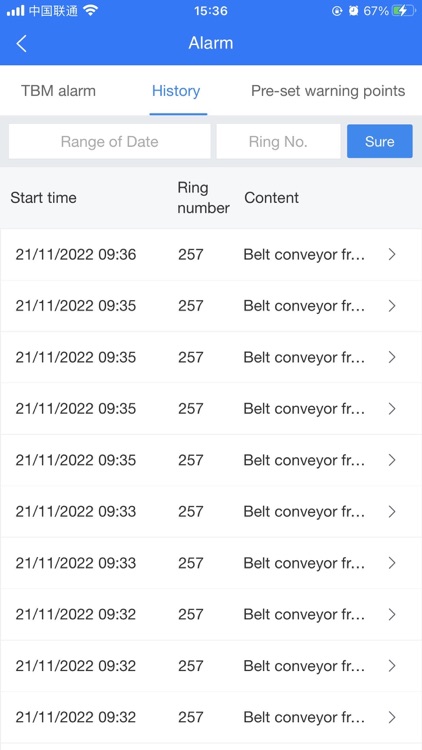Tap the alarm clock status icon
Screen dimensions: 422x750
pos(354,11)
